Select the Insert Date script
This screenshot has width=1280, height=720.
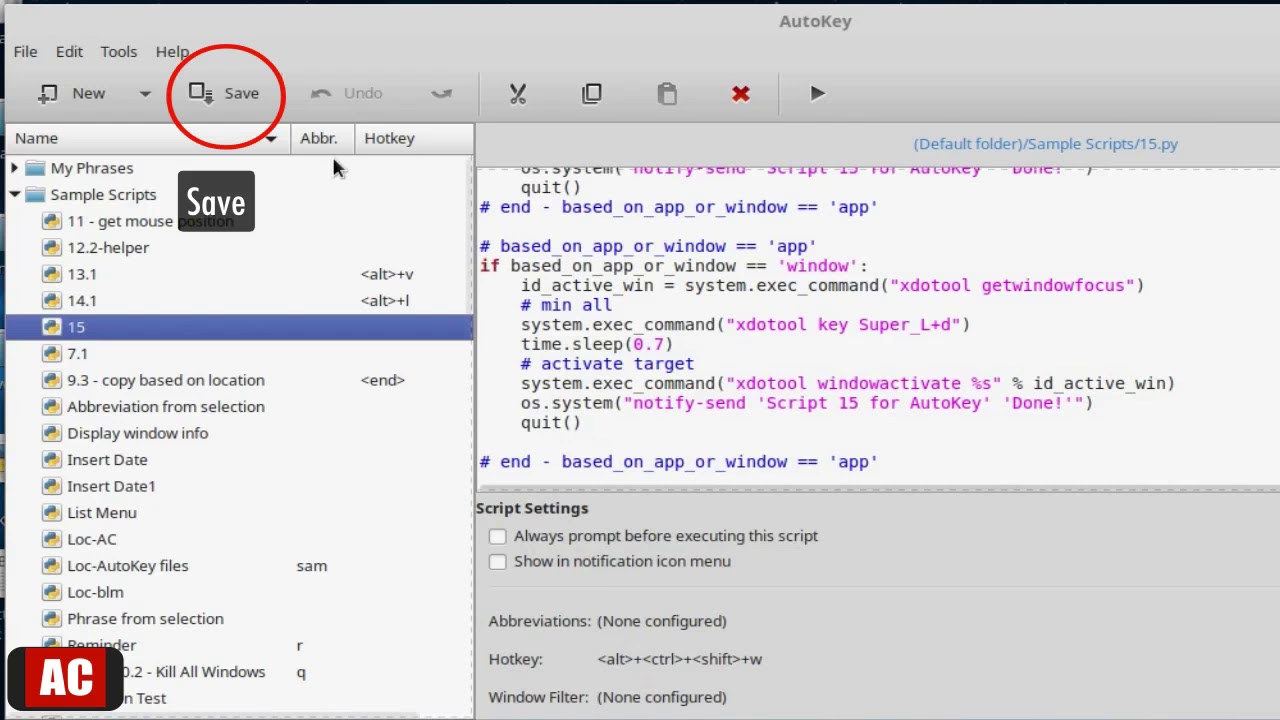pyautogui.click(x=107, y=460)
